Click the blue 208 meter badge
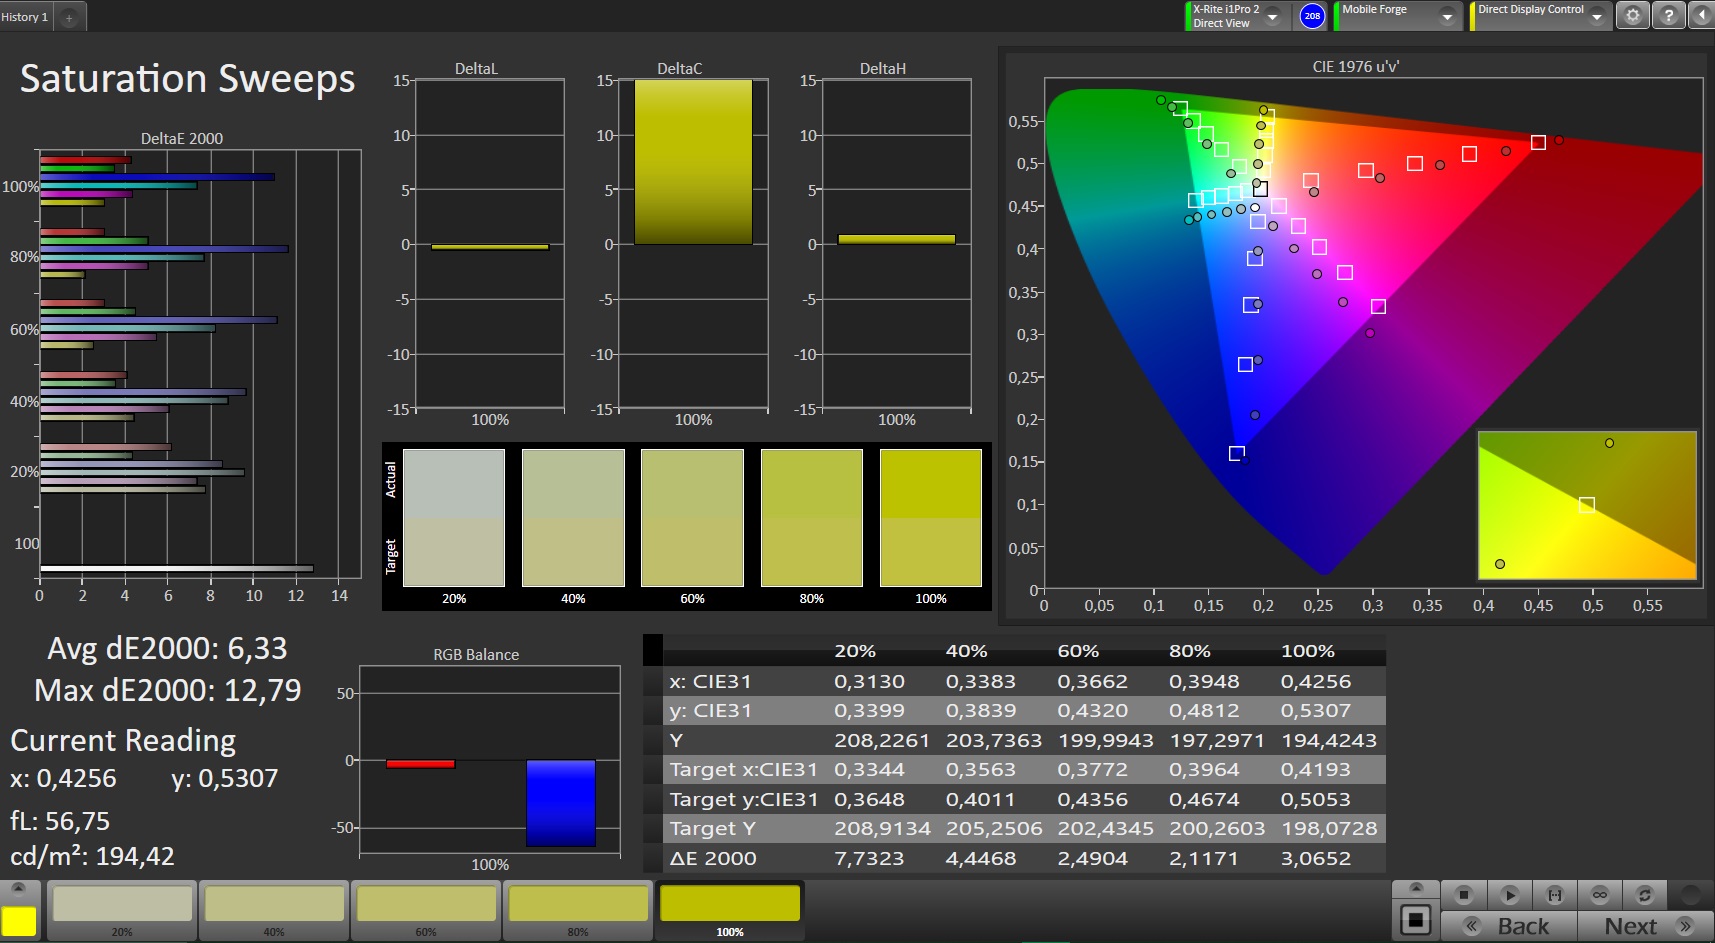The image size is (1715, 943). coord(1312,16)
